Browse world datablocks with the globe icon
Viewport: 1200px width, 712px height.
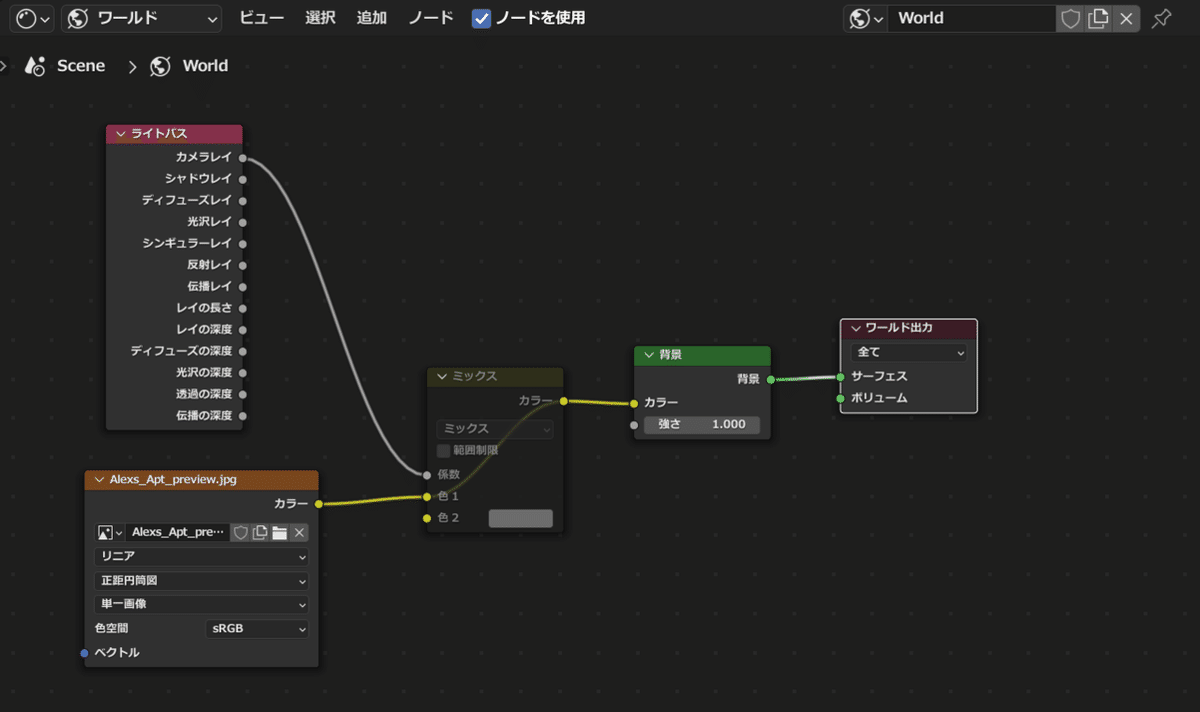865,18
